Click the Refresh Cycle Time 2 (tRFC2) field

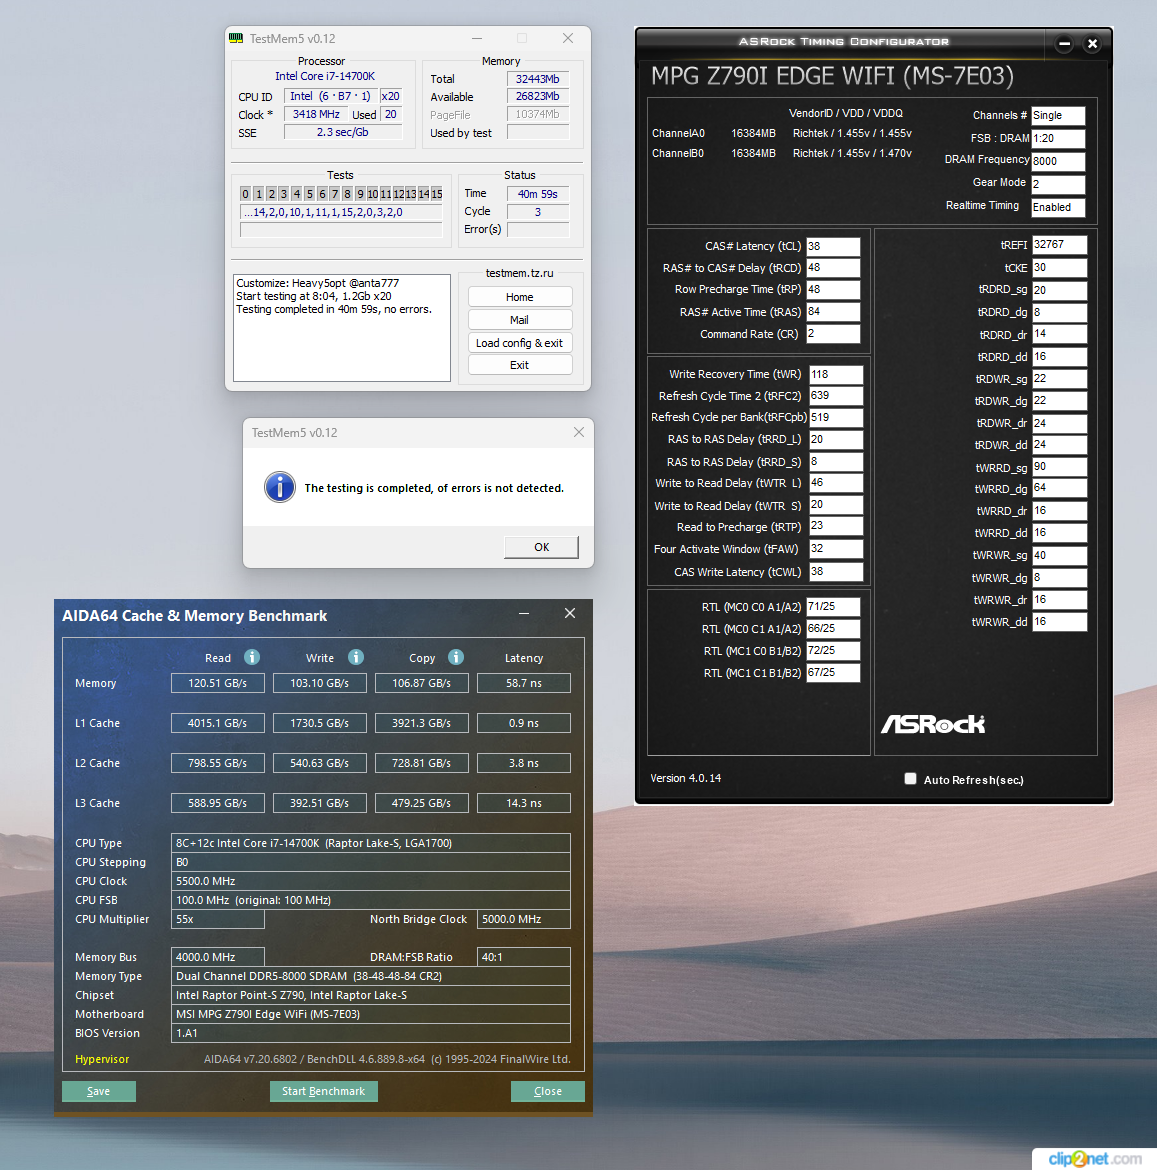(836, 395)
